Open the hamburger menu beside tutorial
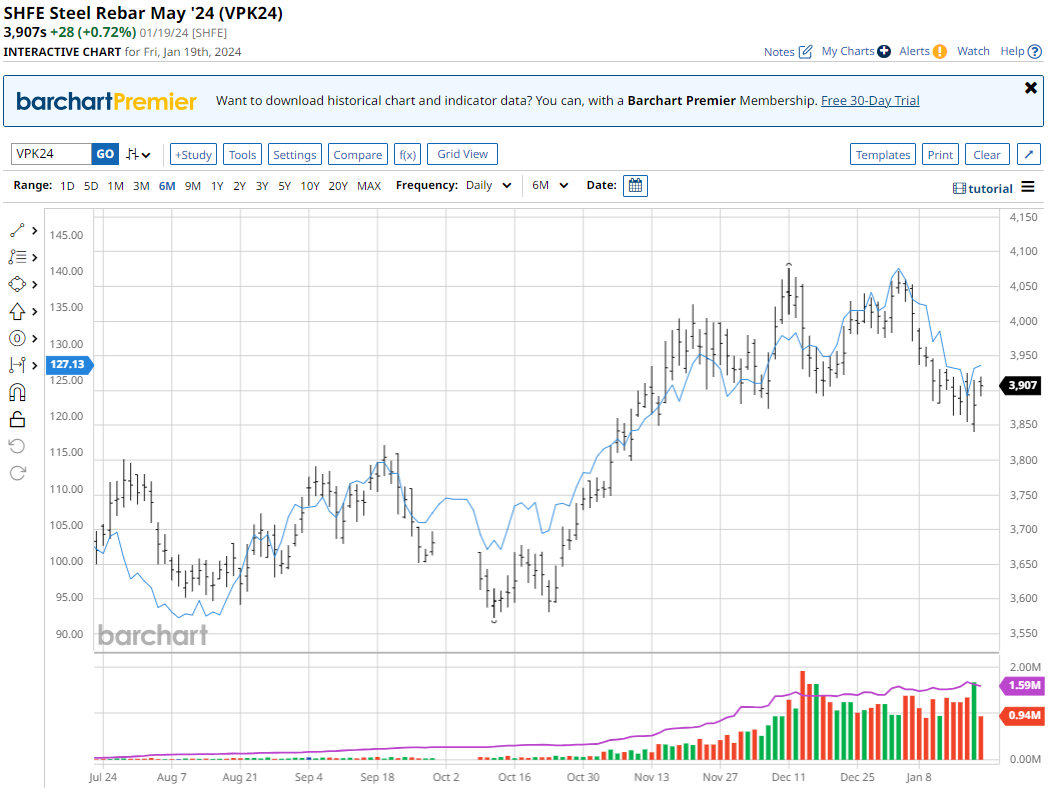Viewport: 1059px width, 797px height. click(1028, 188)
